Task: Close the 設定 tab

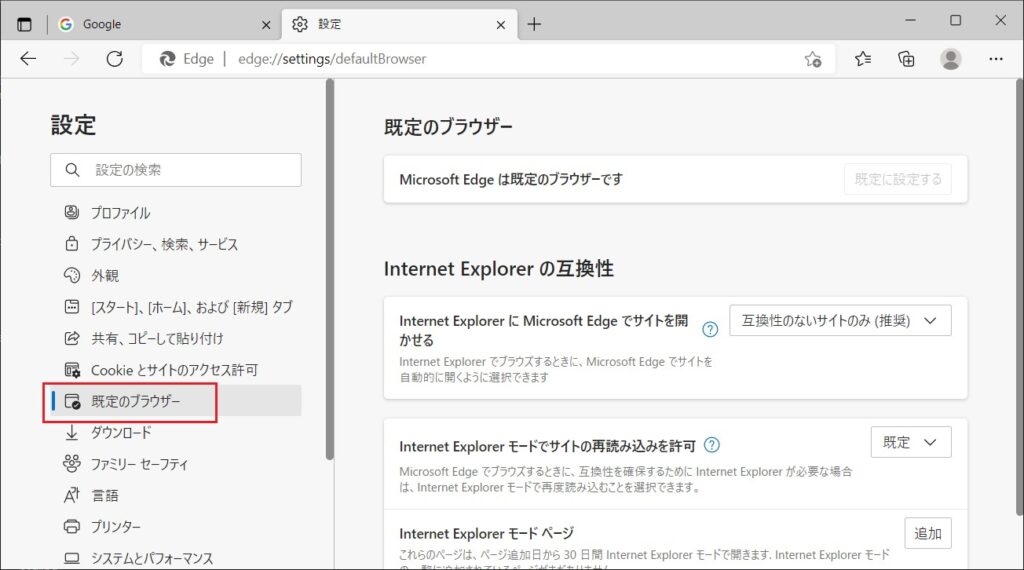Action: coord(500,25)
